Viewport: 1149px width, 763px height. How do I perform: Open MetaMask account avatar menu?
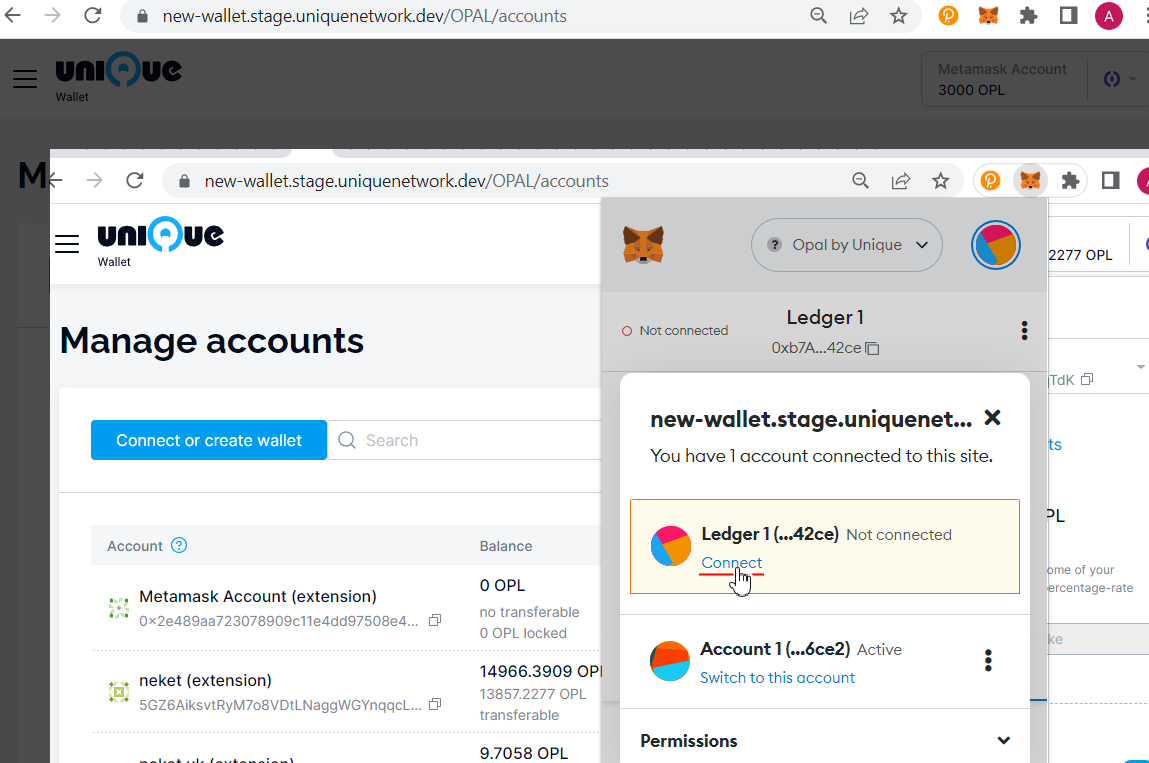(x=996, y=245)
